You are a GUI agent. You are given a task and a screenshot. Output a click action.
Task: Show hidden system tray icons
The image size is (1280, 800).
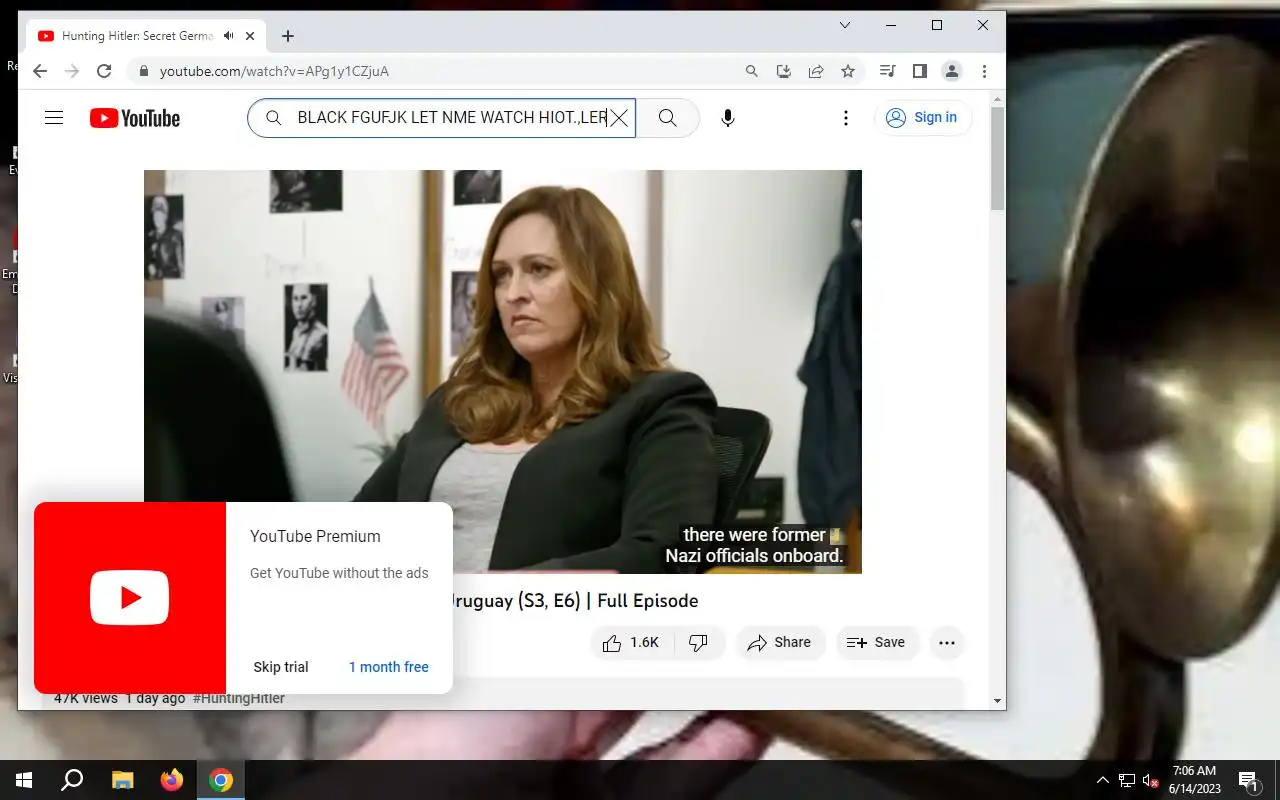[1103, 780]
